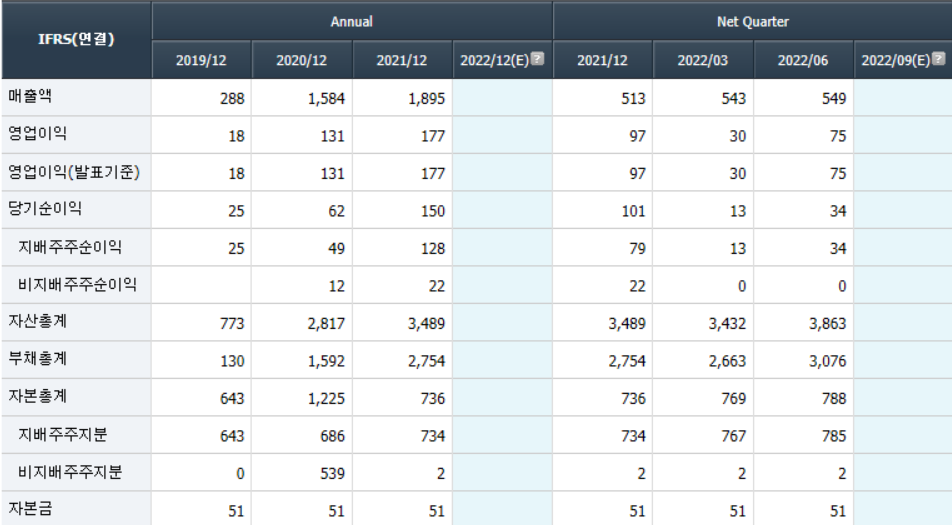Click the 자산총계 quarterly value 3,863

coord(828,324)
